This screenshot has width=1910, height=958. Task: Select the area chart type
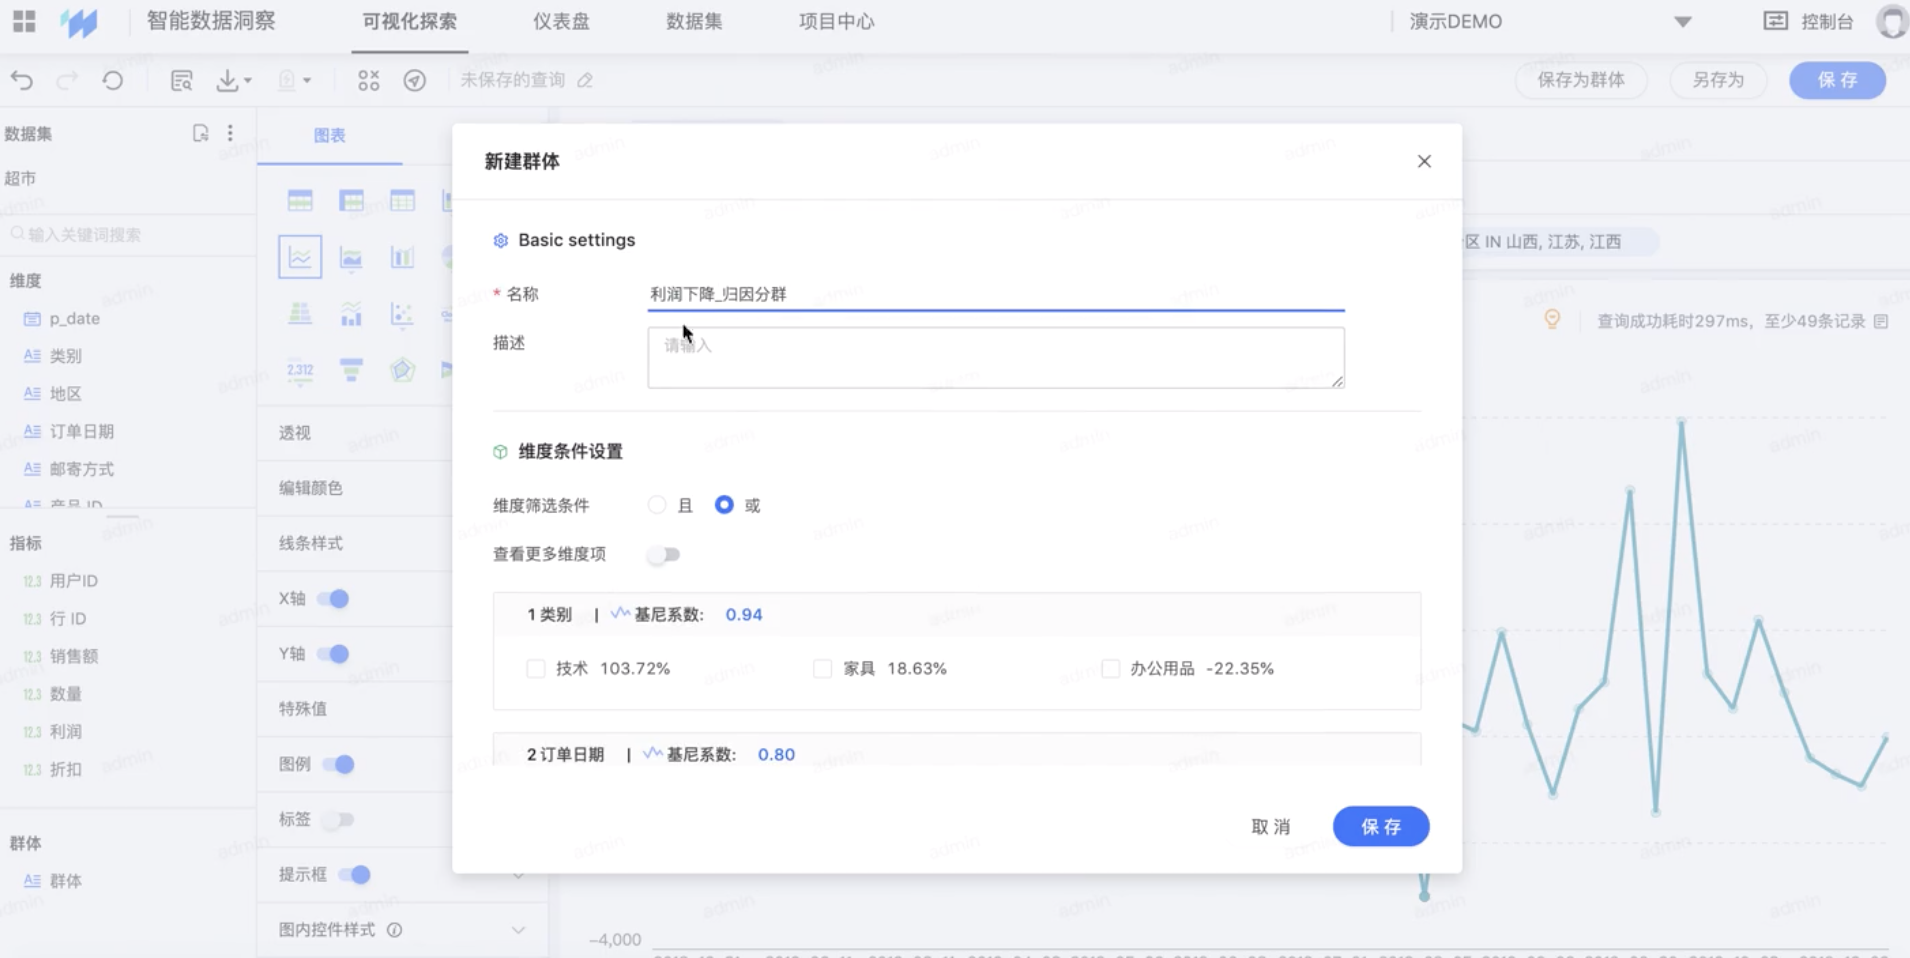tap(351, 258)
